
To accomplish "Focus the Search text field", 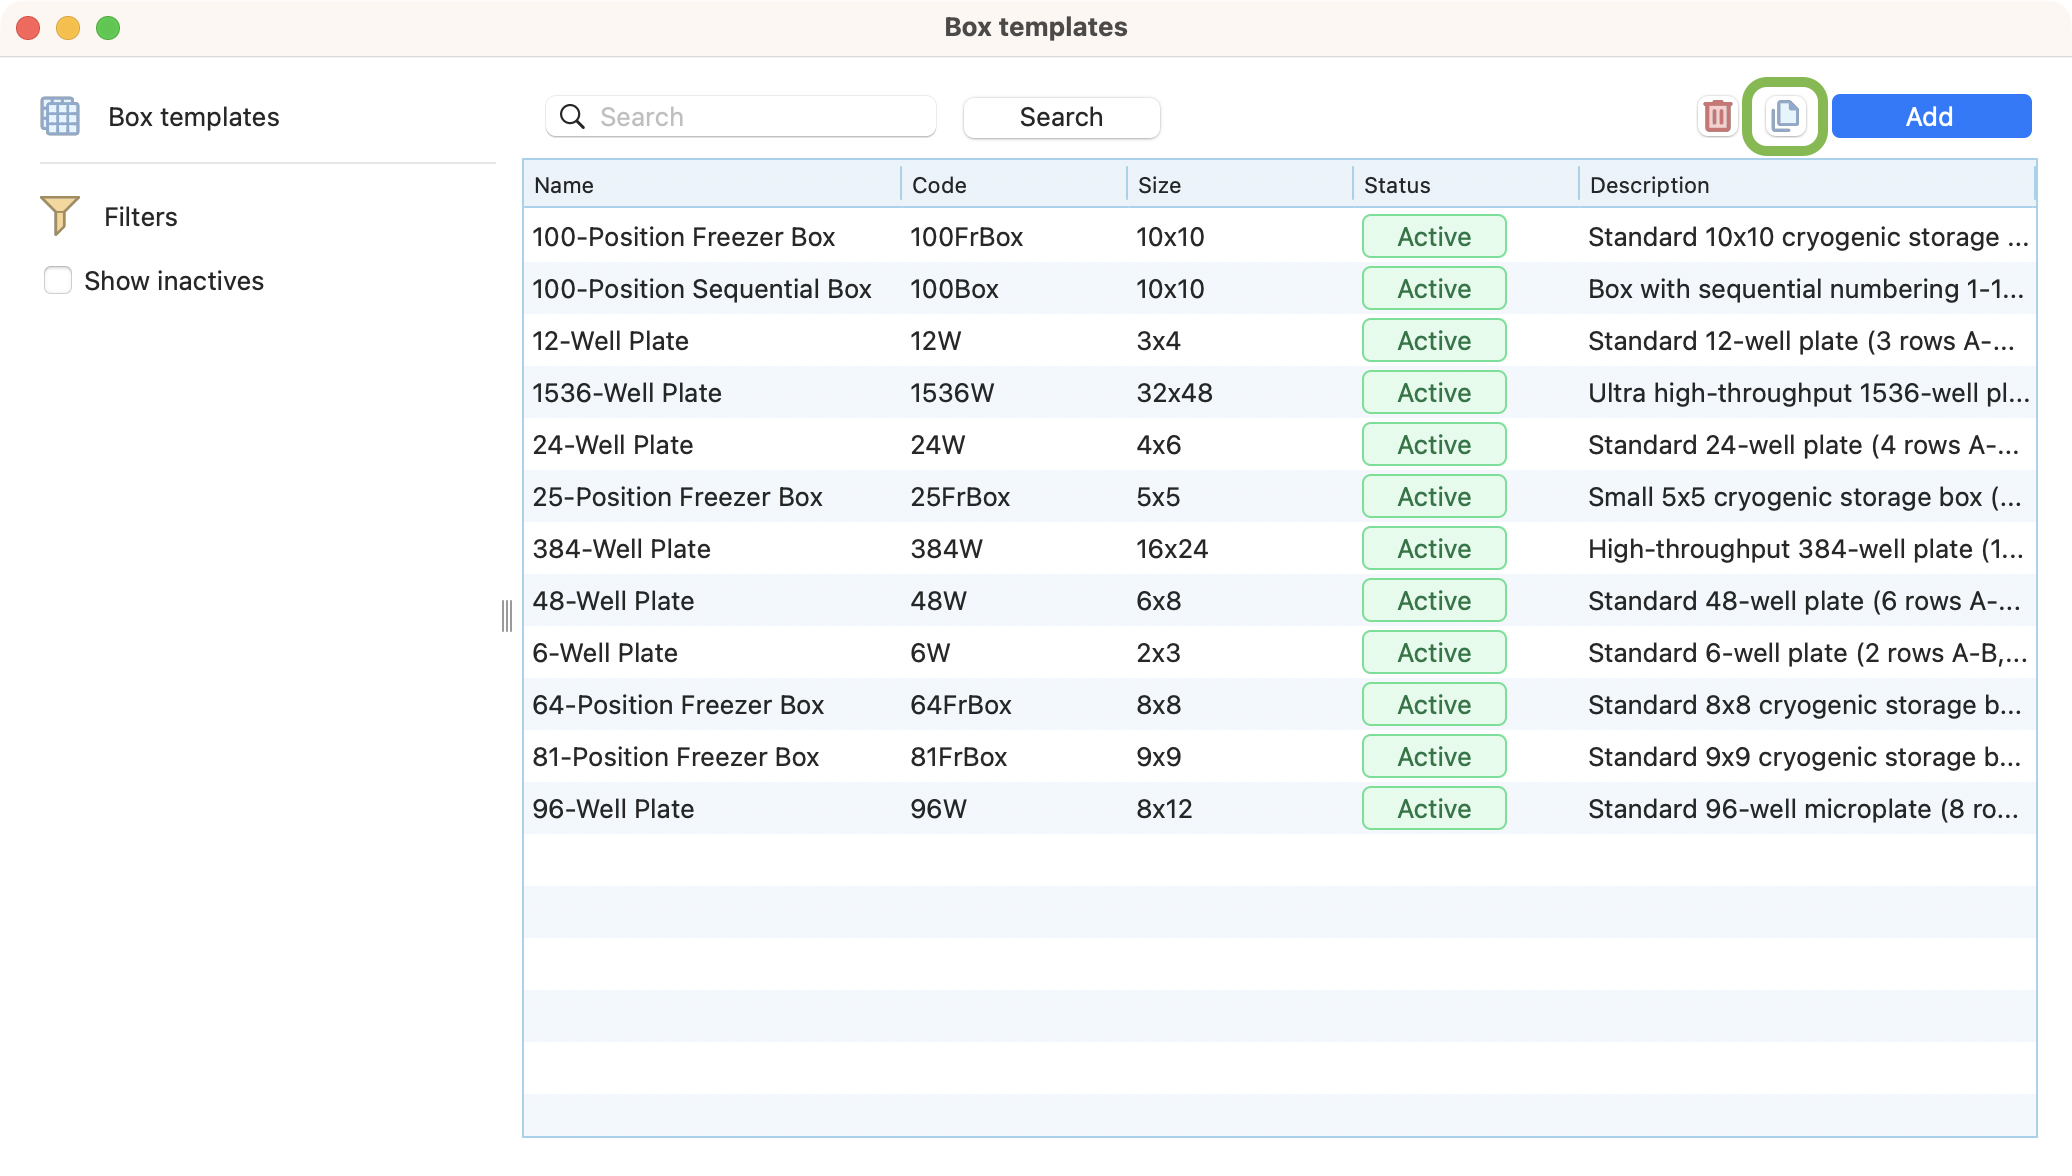I will click(x=760, y=117).
